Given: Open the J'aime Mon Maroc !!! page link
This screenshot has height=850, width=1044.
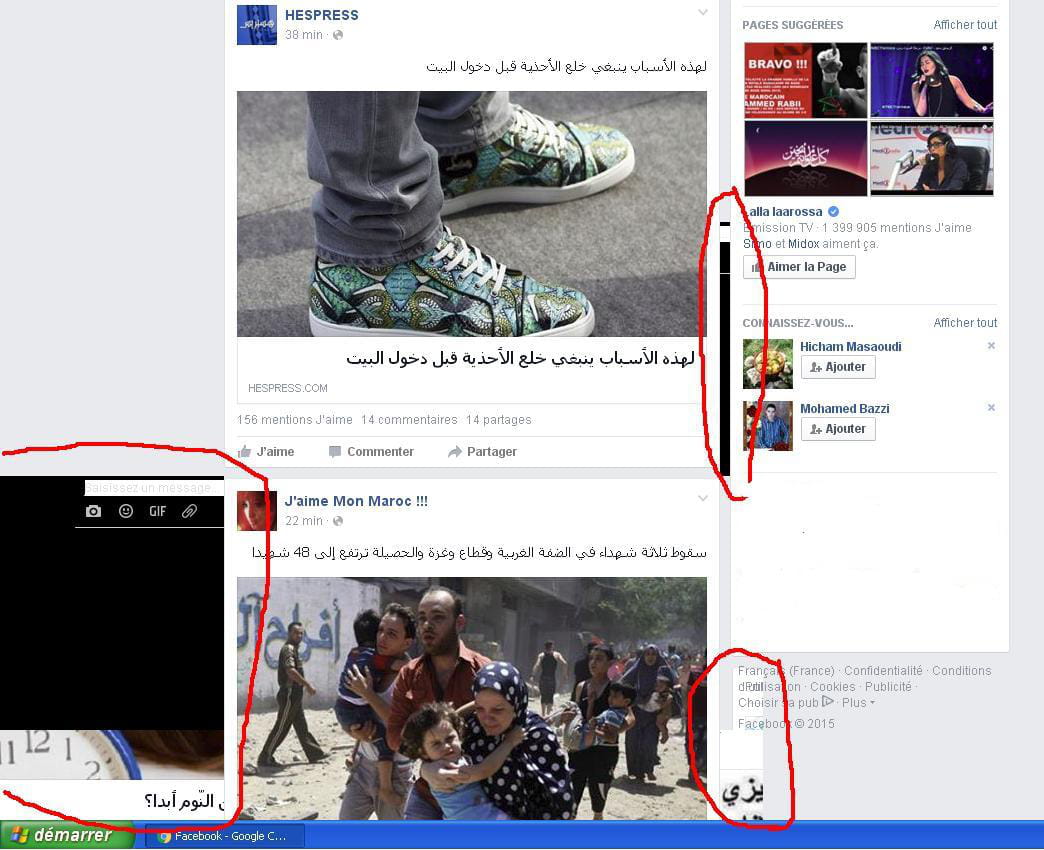Looking at the screenshot, I should coord(356,501).
